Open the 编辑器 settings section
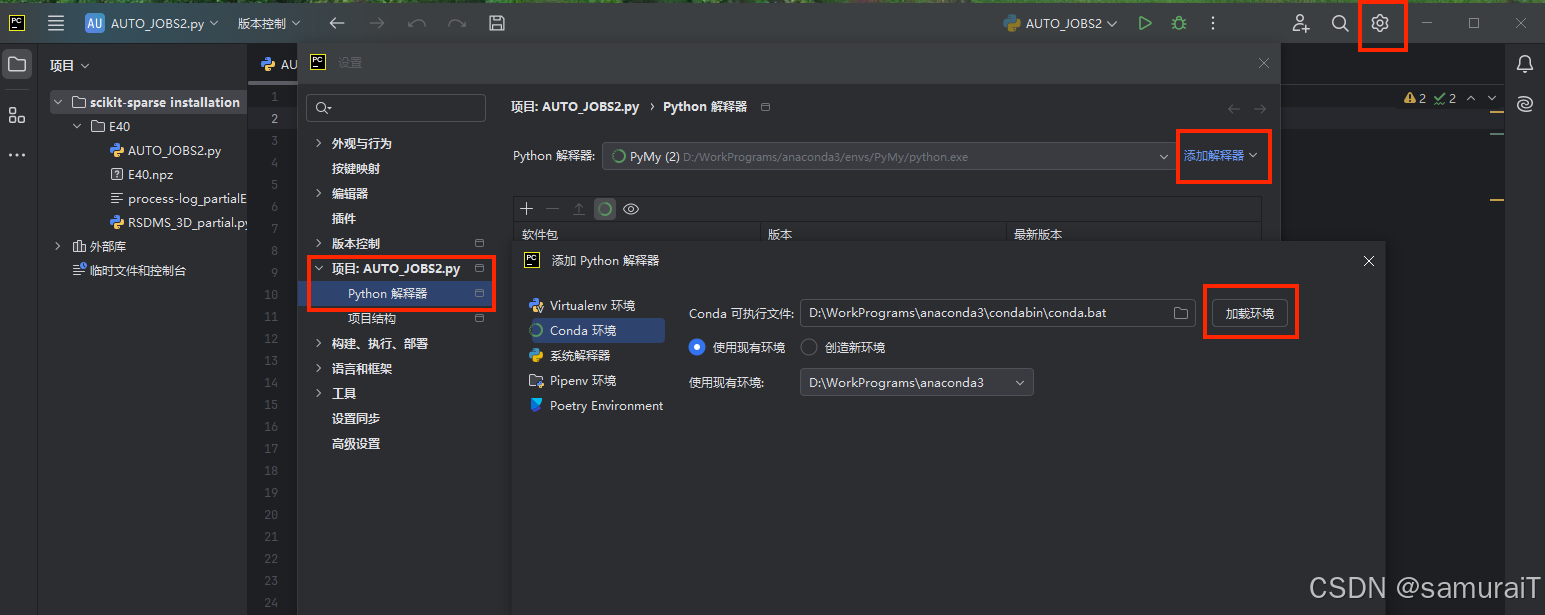The height and width of the screenshot is (615, 1545). pyautogui.click(x=348, y=192)
